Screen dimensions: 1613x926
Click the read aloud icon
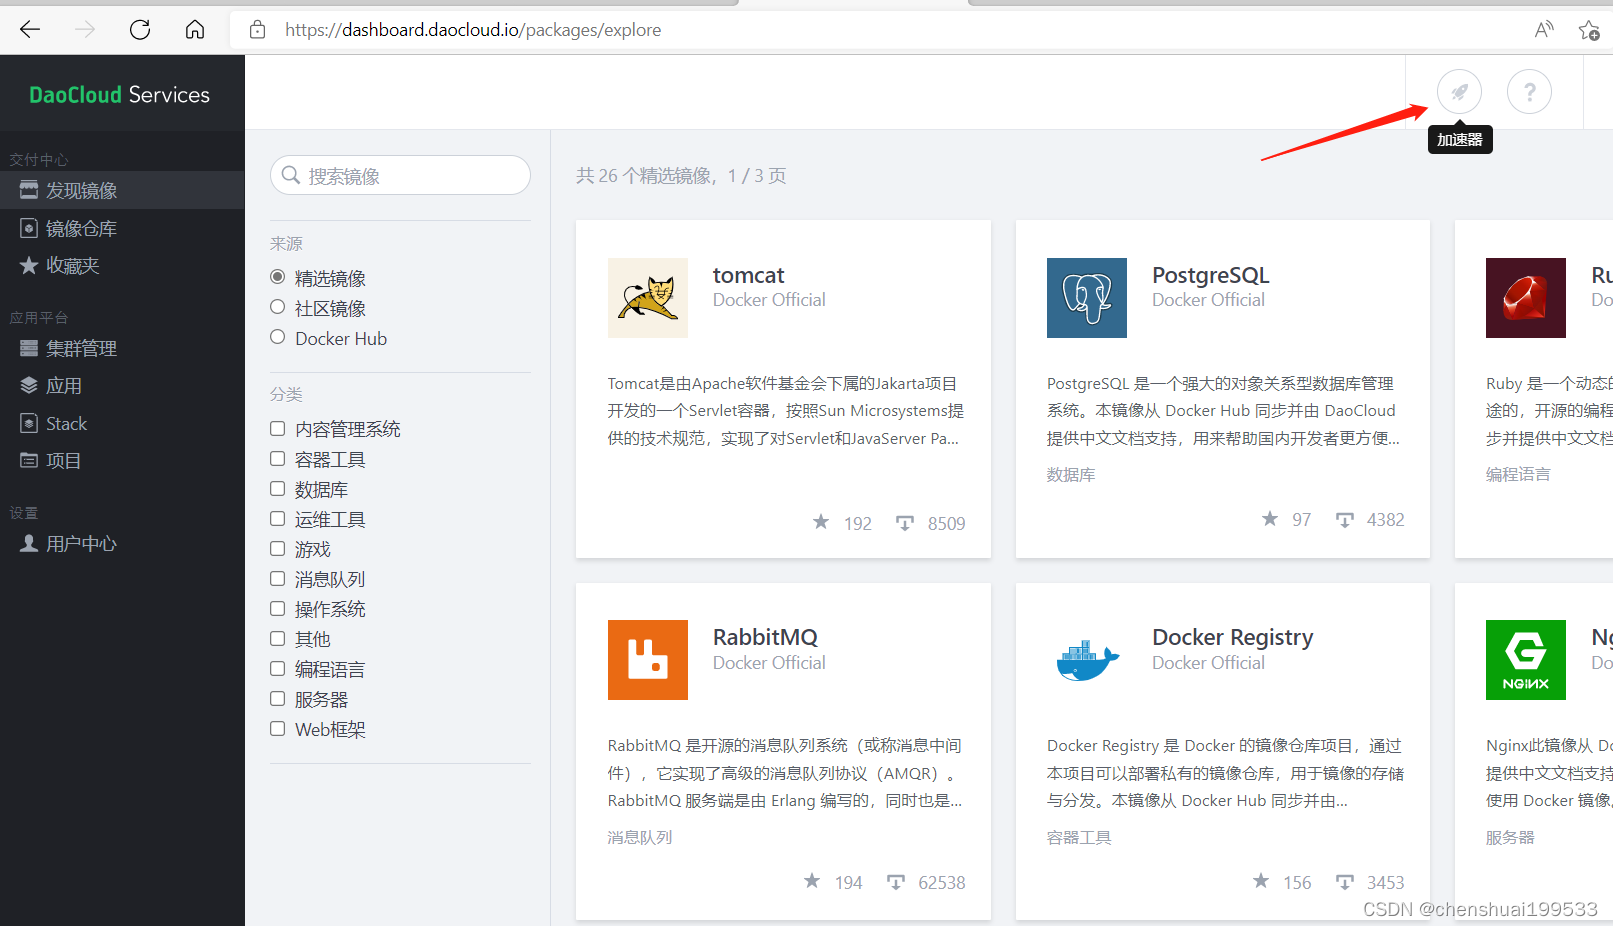tap(1544, 30)
